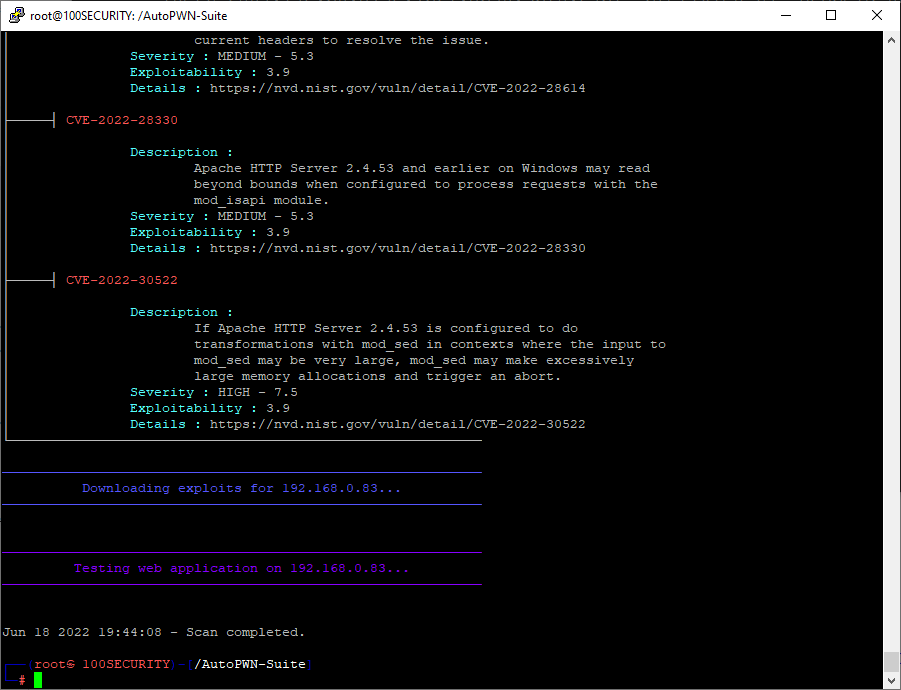Click the scrollbar up arrow
Screen dimensions: 901x690
891,40
